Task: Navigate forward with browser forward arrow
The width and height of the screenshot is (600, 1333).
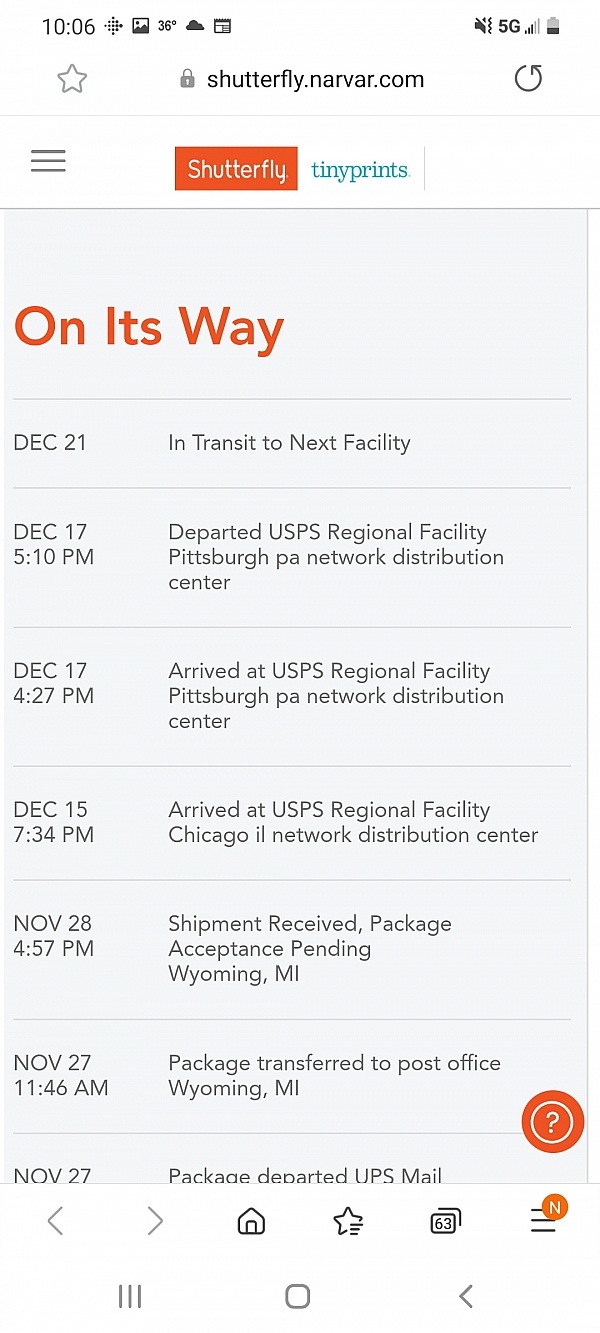Action: (154, 1220)
